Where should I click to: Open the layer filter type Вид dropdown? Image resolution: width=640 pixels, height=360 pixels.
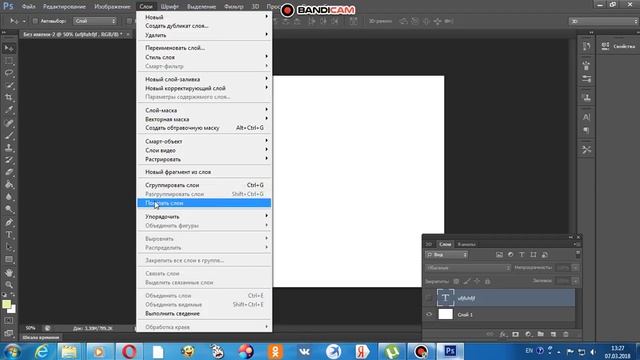(447, 255)
